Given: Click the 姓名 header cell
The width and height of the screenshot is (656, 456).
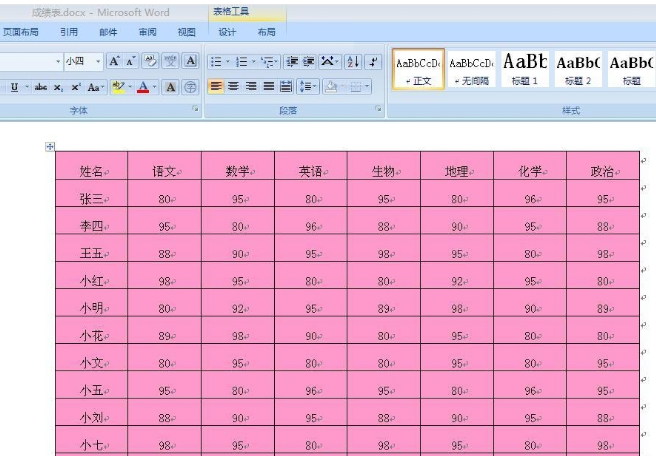Looking at the screenshot, I should (92, 166).
